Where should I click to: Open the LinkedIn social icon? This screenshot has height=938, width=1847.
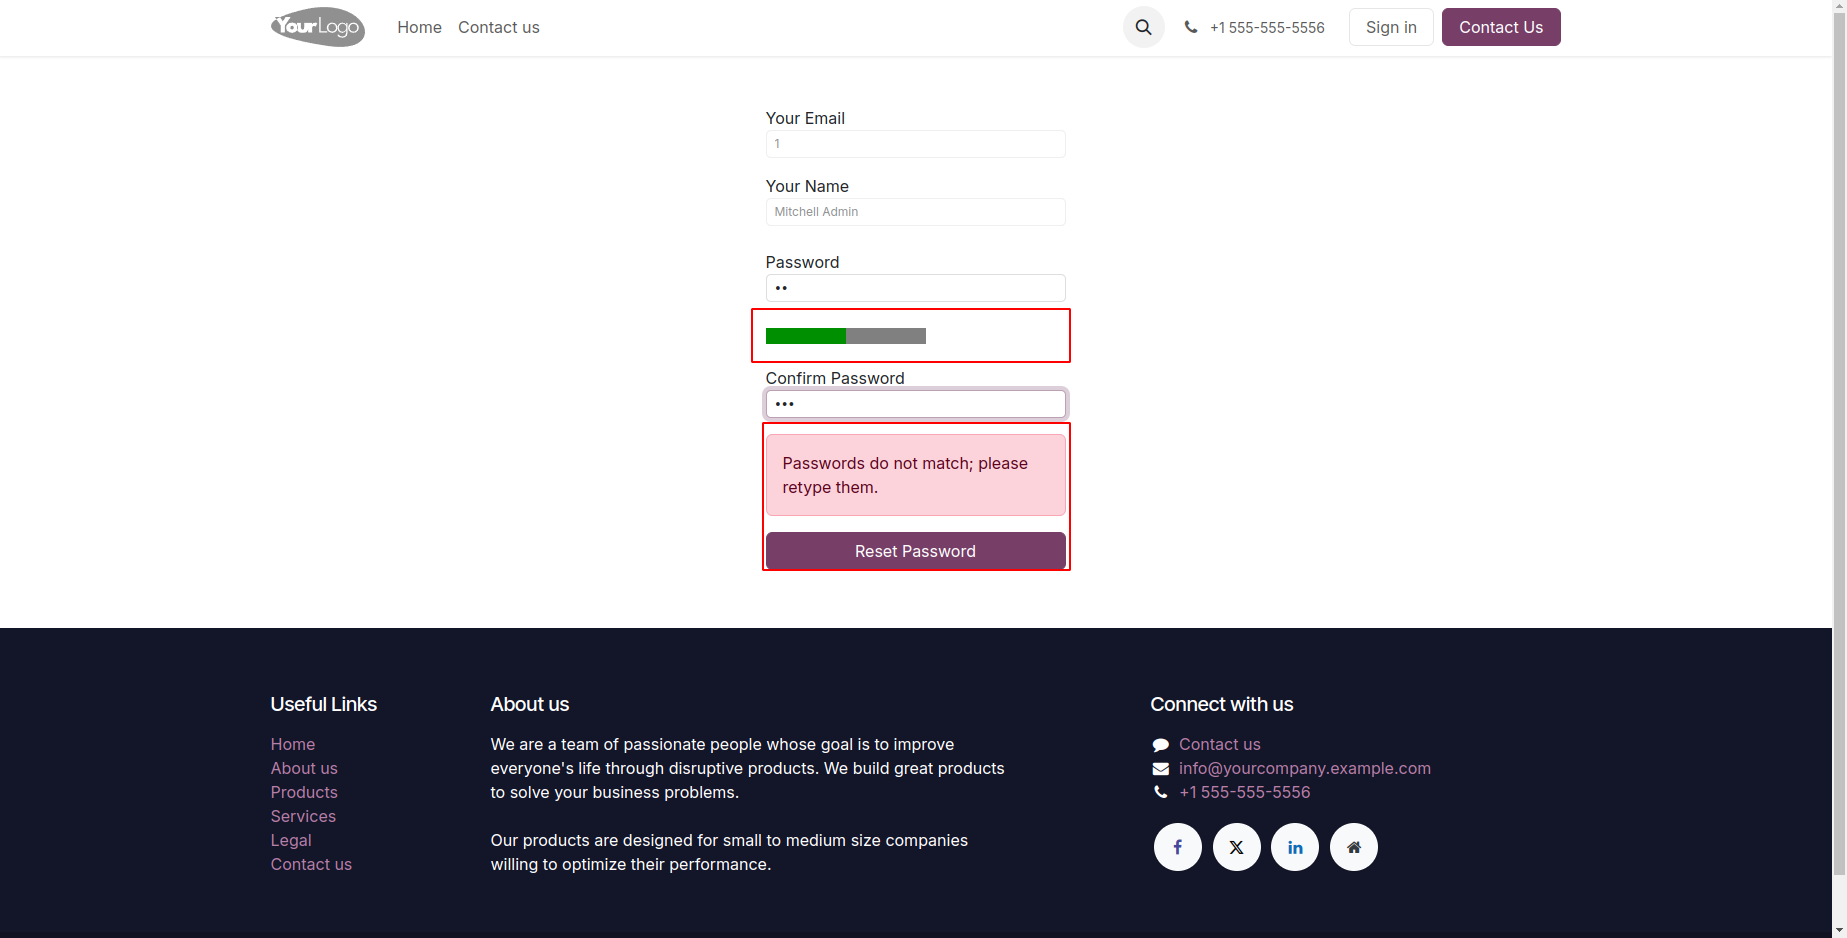pyautogui.click(x=1295, y=847)
